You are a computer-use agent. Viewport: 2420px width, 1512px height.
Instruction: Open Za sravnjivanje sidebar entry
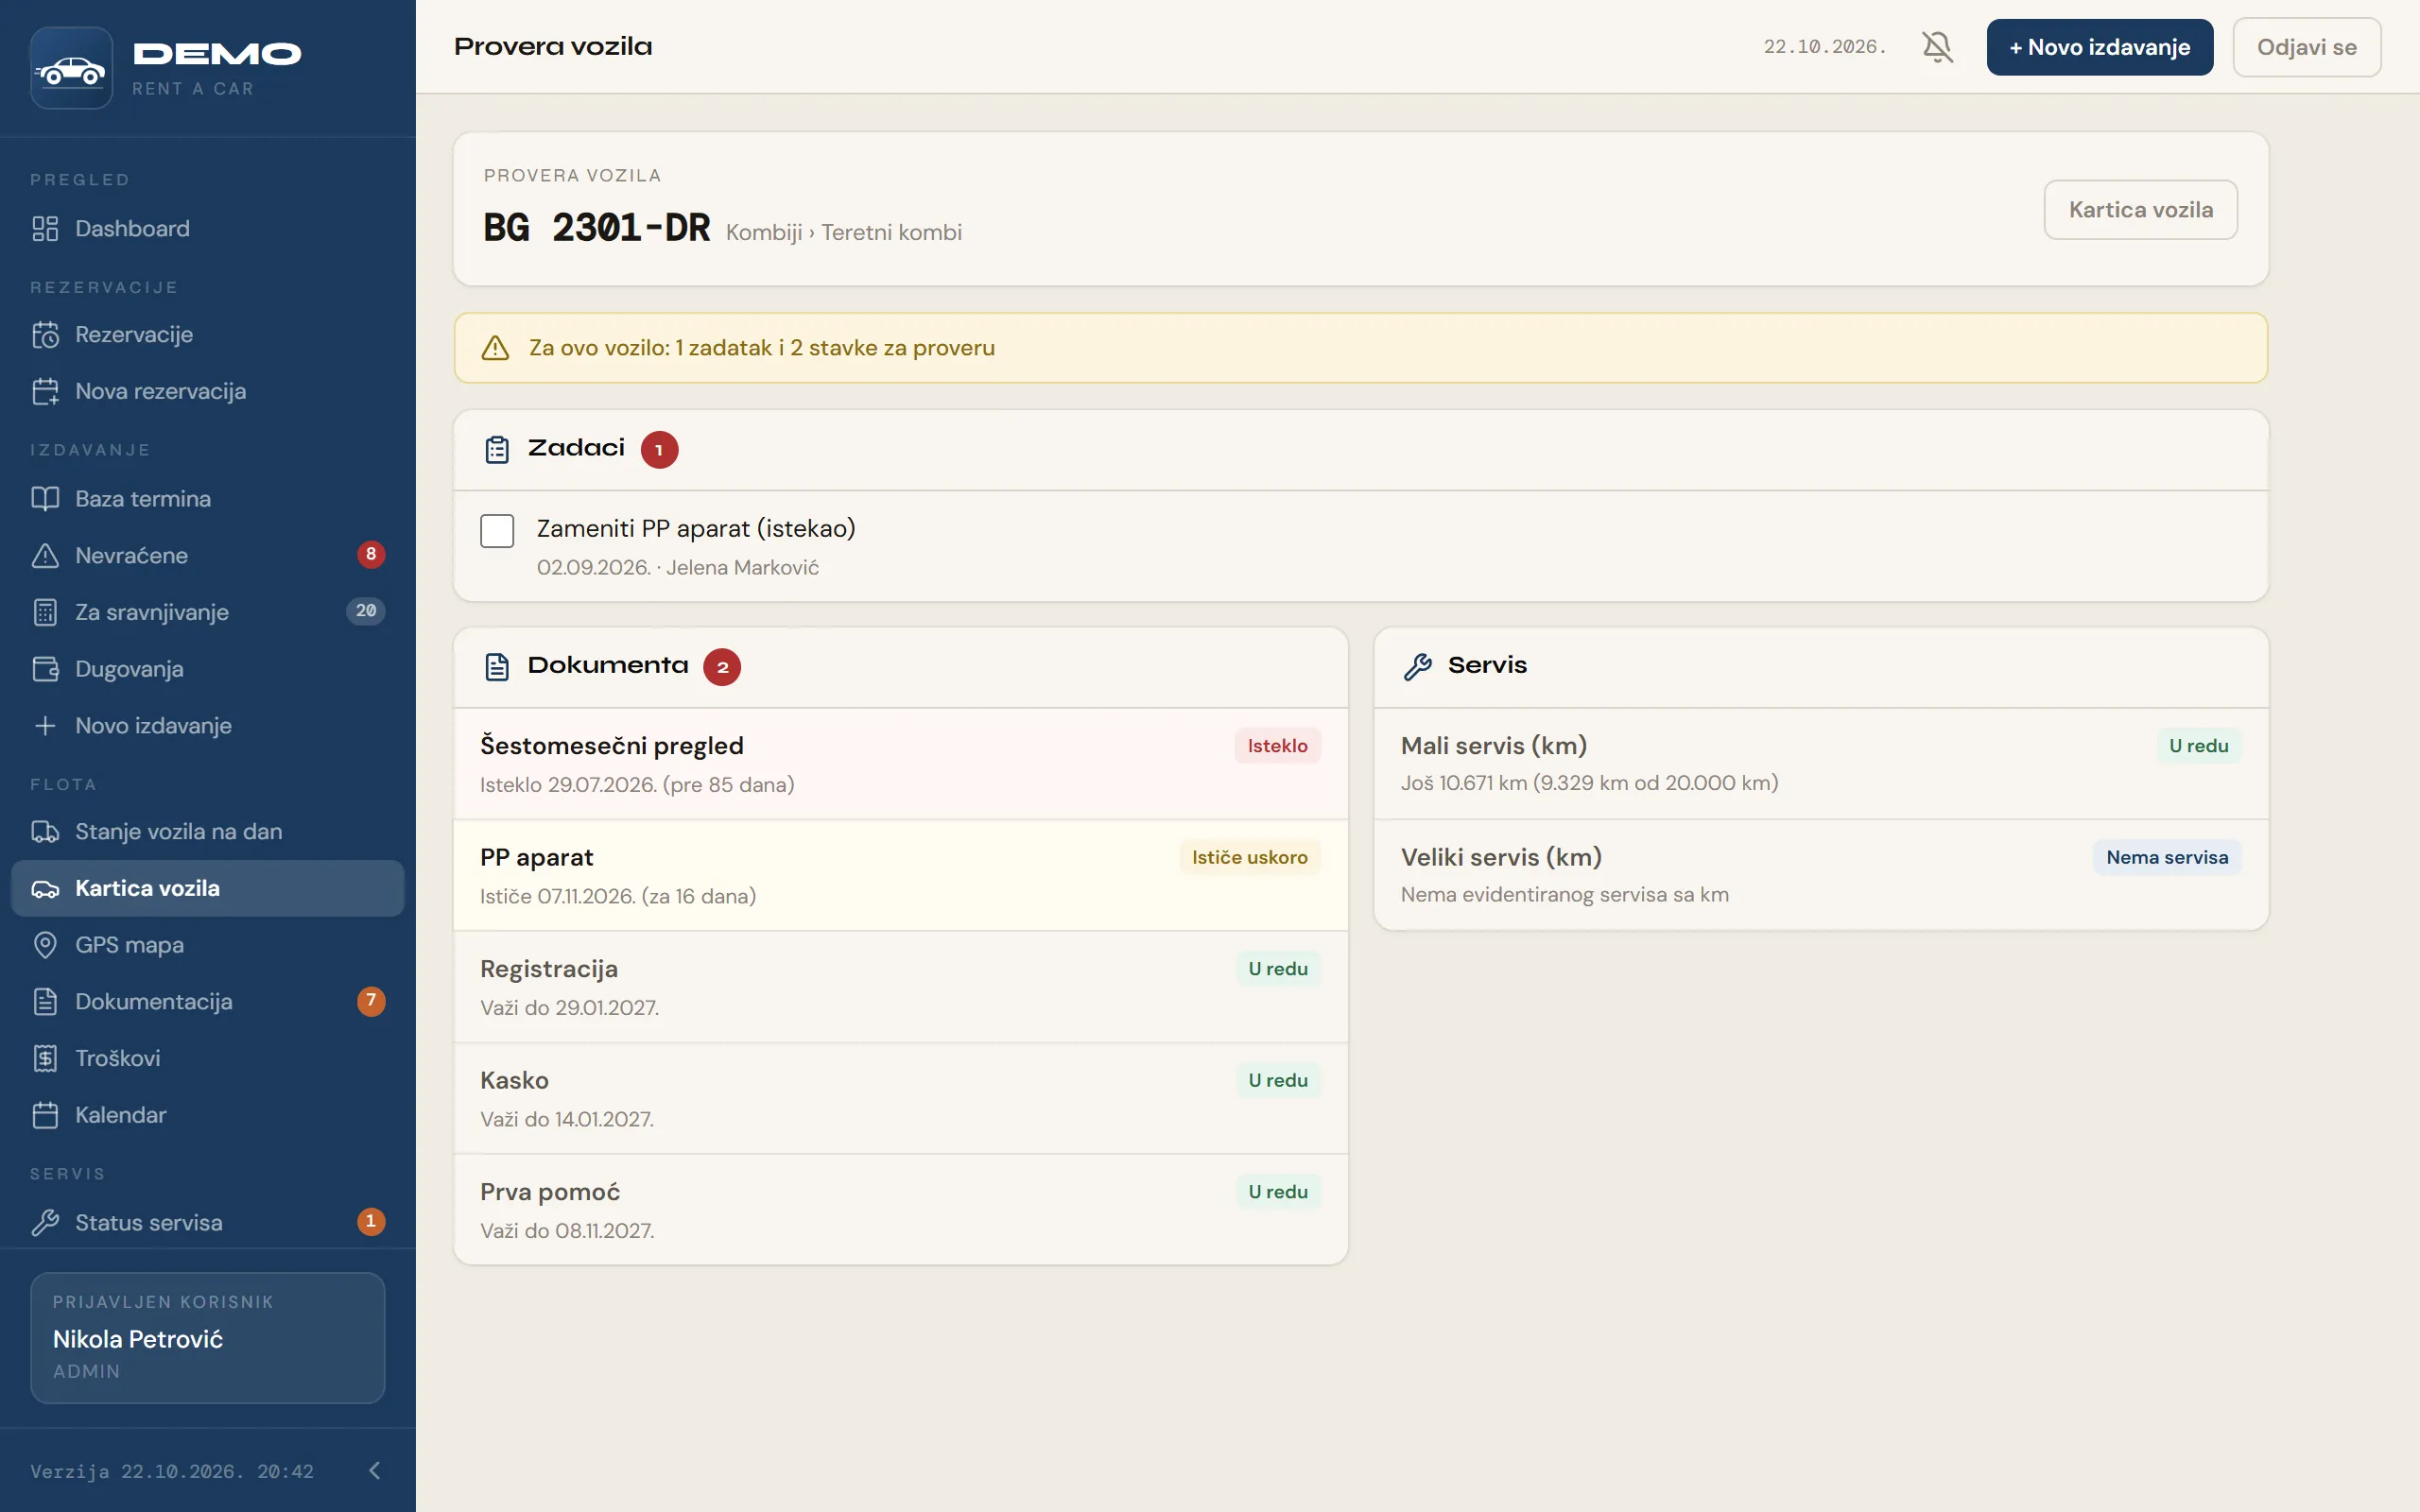coord(207,612)
